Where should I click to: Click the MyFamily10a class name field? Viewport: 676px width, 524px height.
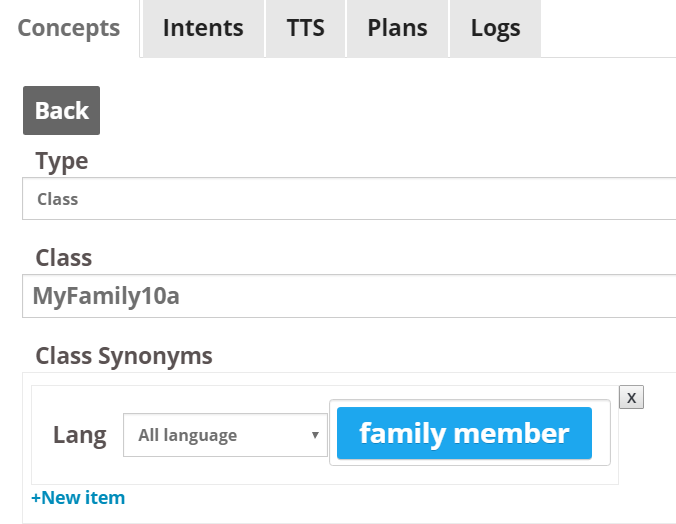coord(349,296)
